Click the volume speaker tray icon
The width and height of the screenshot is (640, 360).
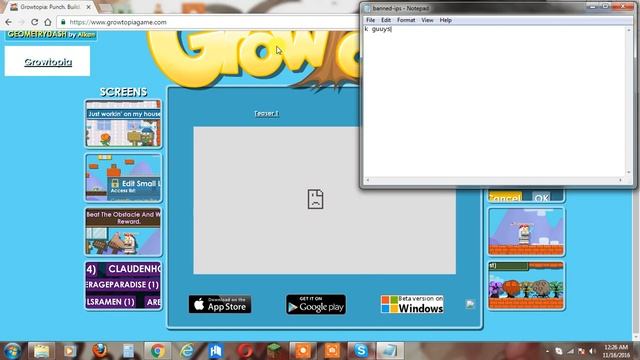point(592,351)
